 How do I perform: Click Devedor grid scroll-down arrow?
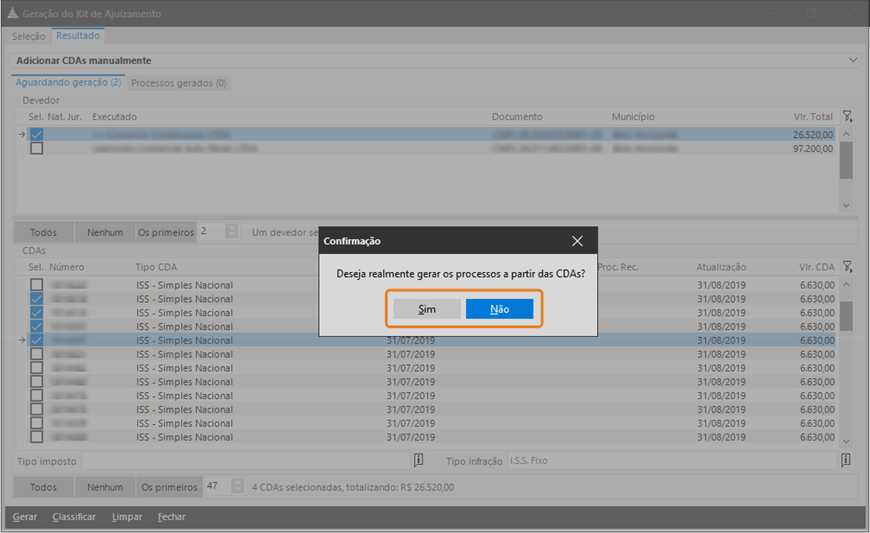[846, 205]
